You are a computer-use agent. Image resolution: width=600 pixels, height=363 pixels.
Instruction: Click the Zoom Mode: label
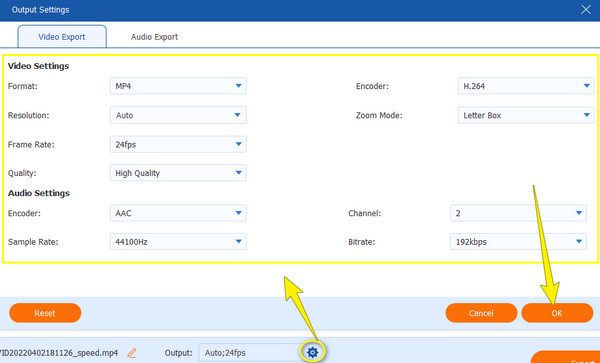pyautogui.click(x=379, y=115)
